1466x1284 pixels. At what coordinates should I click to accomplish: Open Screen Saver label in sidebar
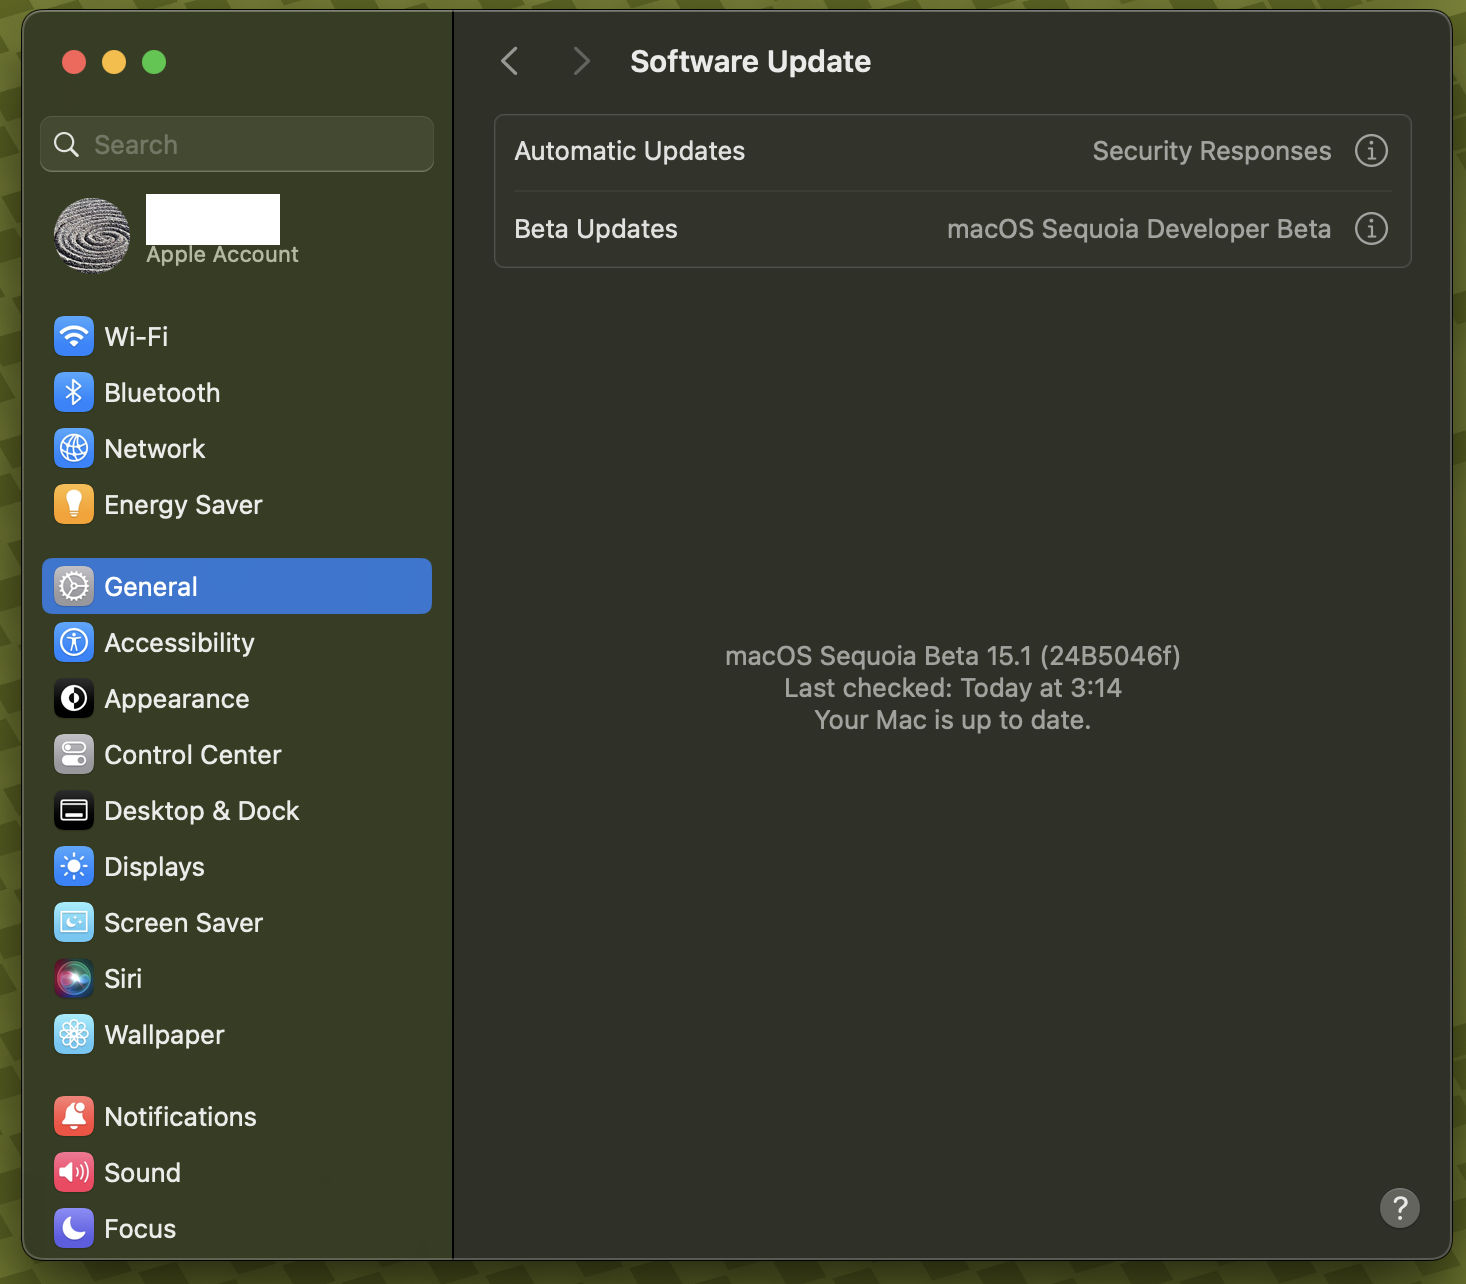click(184, 923)
